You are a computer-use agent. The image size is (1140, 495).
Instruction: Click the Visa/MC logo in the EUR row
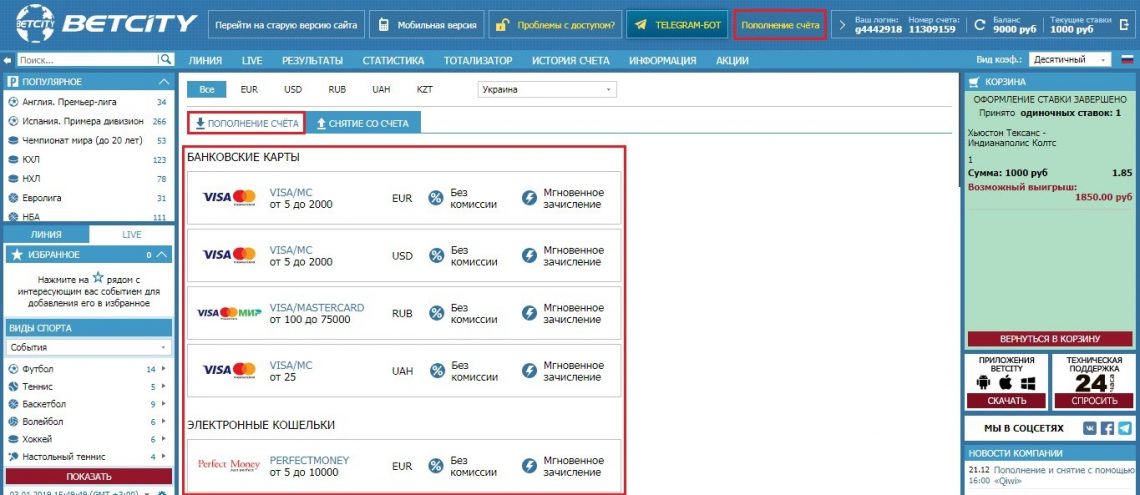229,198
